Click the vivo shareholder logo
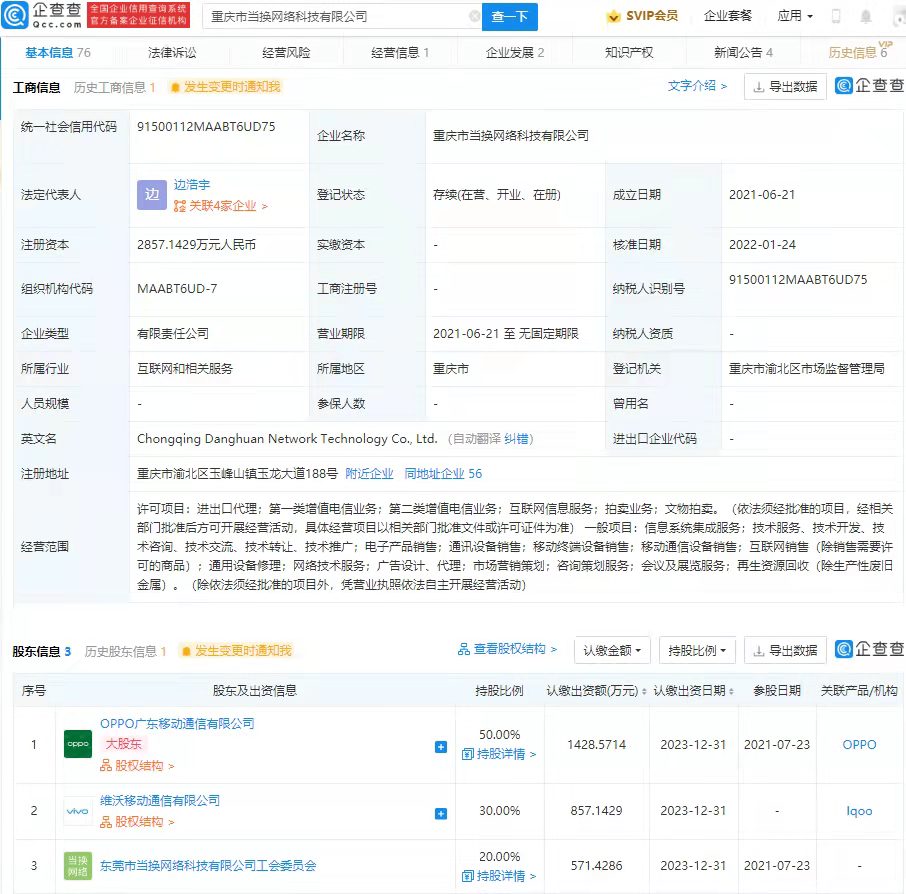Viewport: 906px width, 894px height. pos(78,811)
